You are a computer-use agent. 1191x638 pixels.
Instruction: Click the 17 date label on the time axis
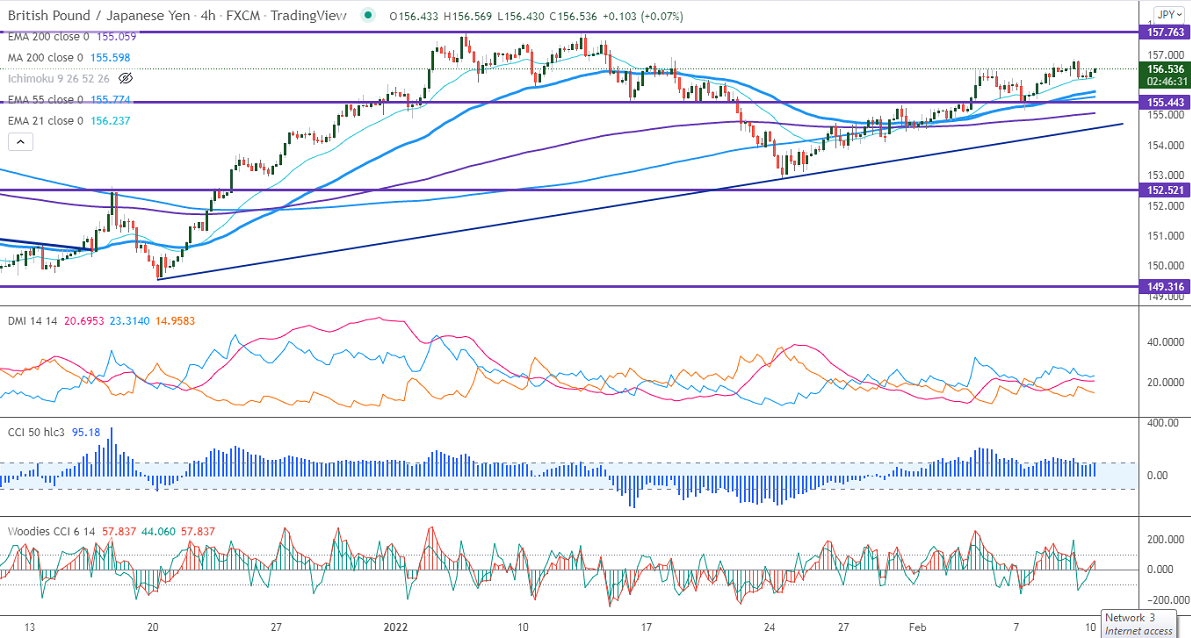(x=646, y=627)
